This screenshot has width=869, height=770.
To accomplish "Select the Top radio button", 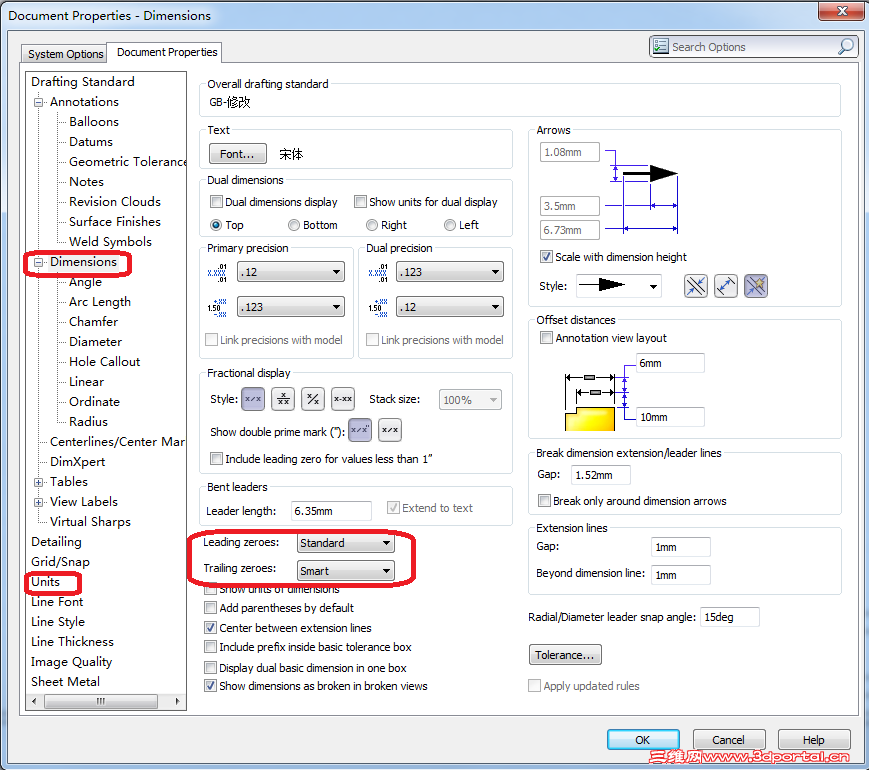I will [216, 225].
